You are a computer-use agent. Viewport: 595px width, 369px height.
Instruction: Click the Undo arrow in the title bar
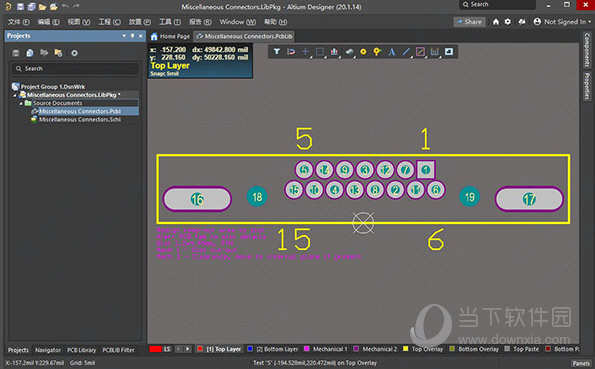click(x=65, y=6)
